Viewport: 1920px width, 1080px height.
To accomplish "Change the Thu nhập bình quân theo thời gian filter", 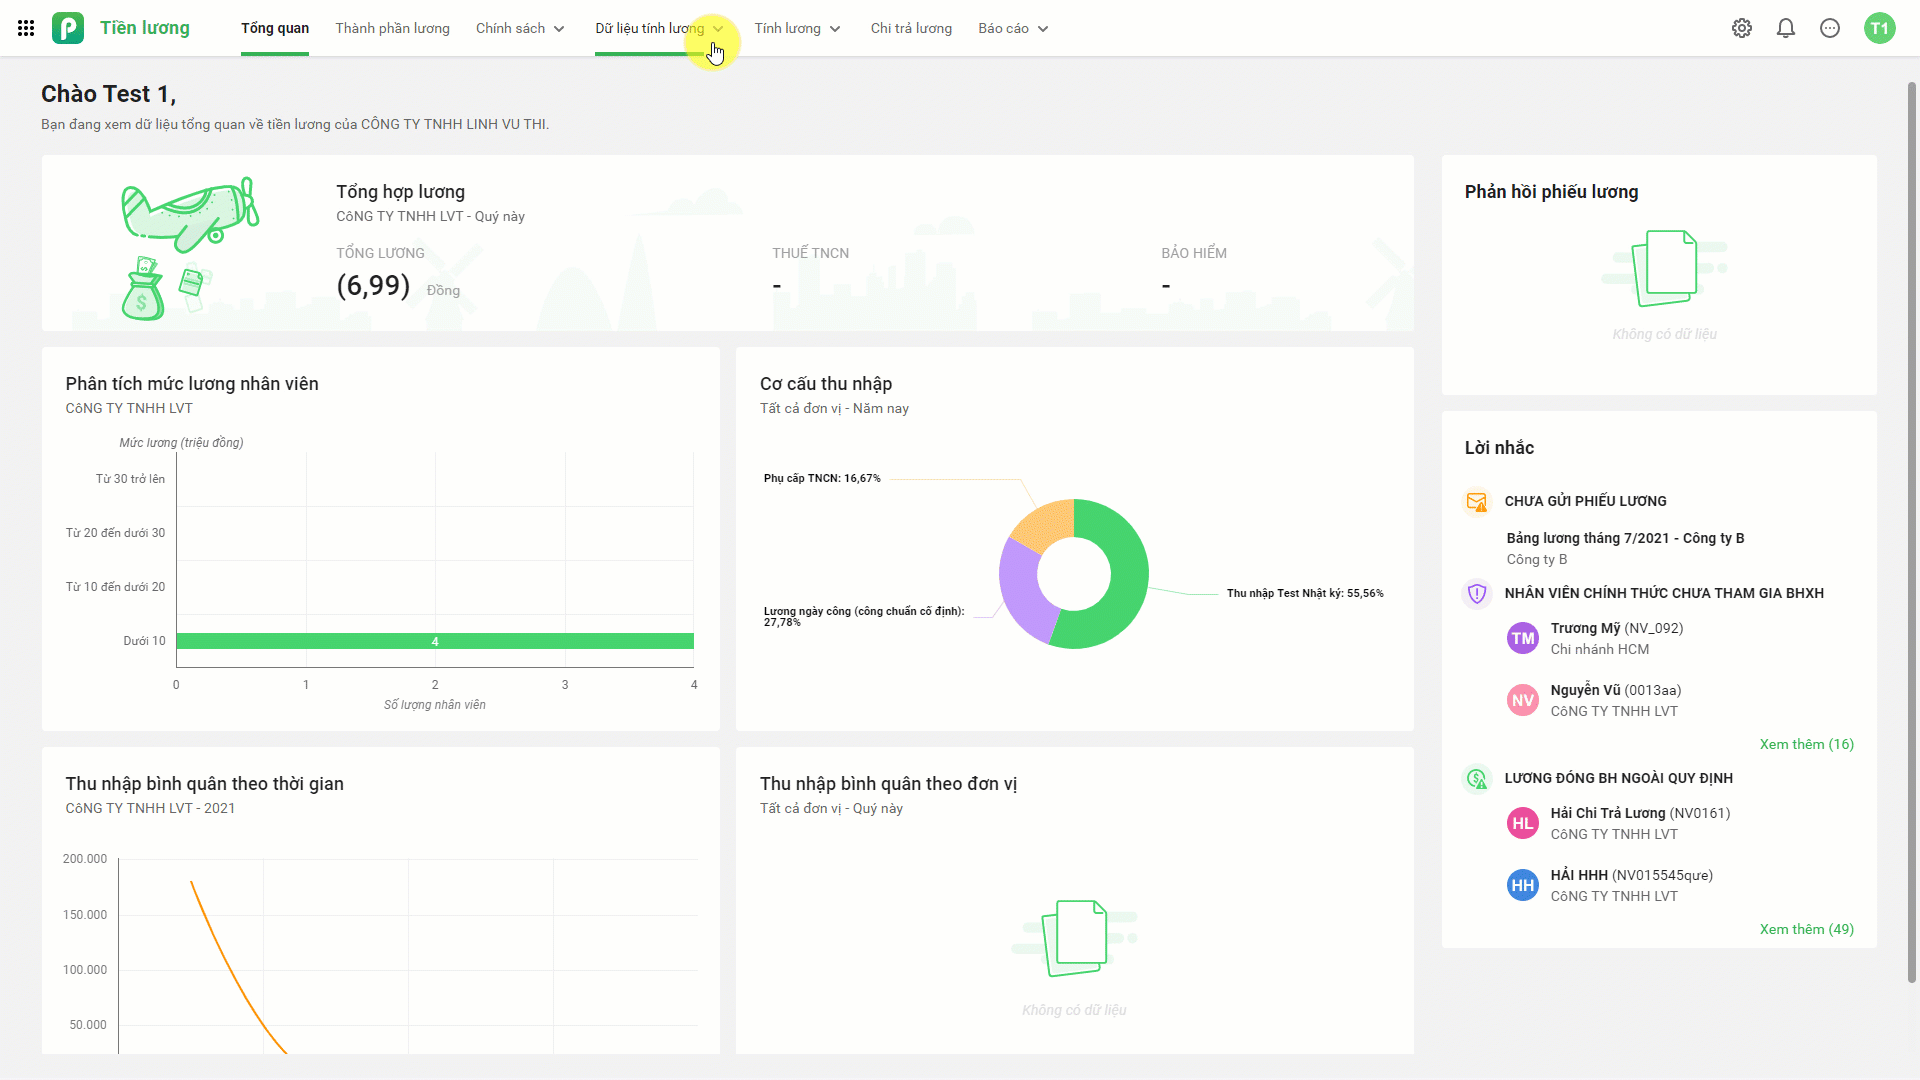I will 150,808.
